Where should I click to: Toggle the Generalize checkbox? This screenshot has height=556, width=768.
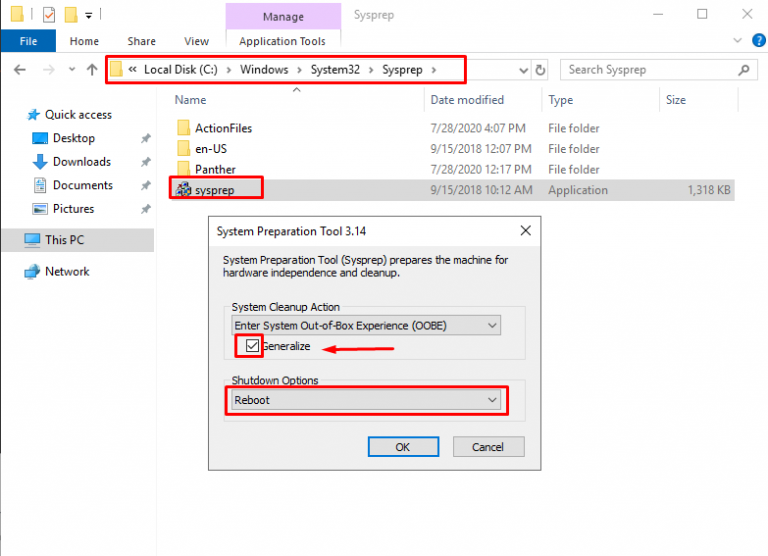pos(252,346)
